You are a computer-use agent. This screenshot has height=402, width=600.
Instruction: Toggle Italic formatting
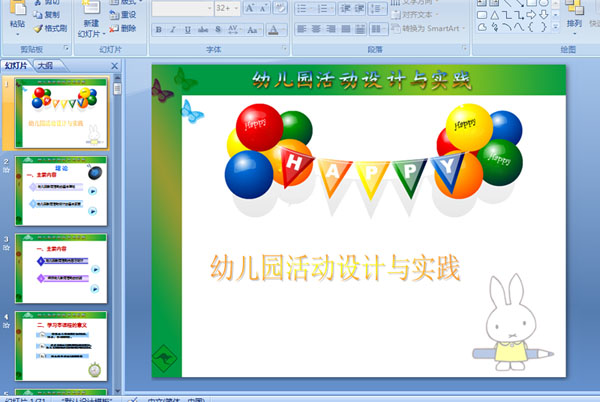[173, 30]
